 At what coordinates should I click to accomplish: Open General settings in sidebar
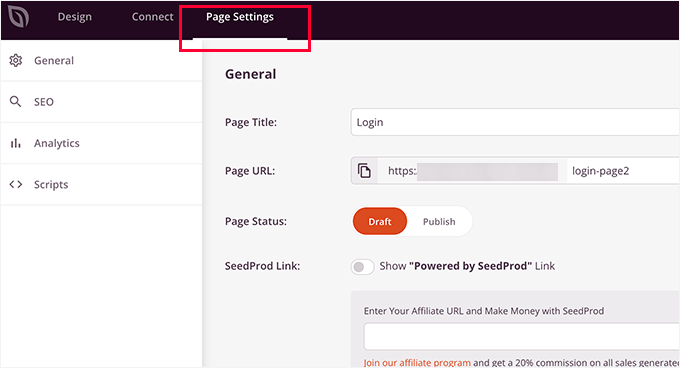point(101,60)
